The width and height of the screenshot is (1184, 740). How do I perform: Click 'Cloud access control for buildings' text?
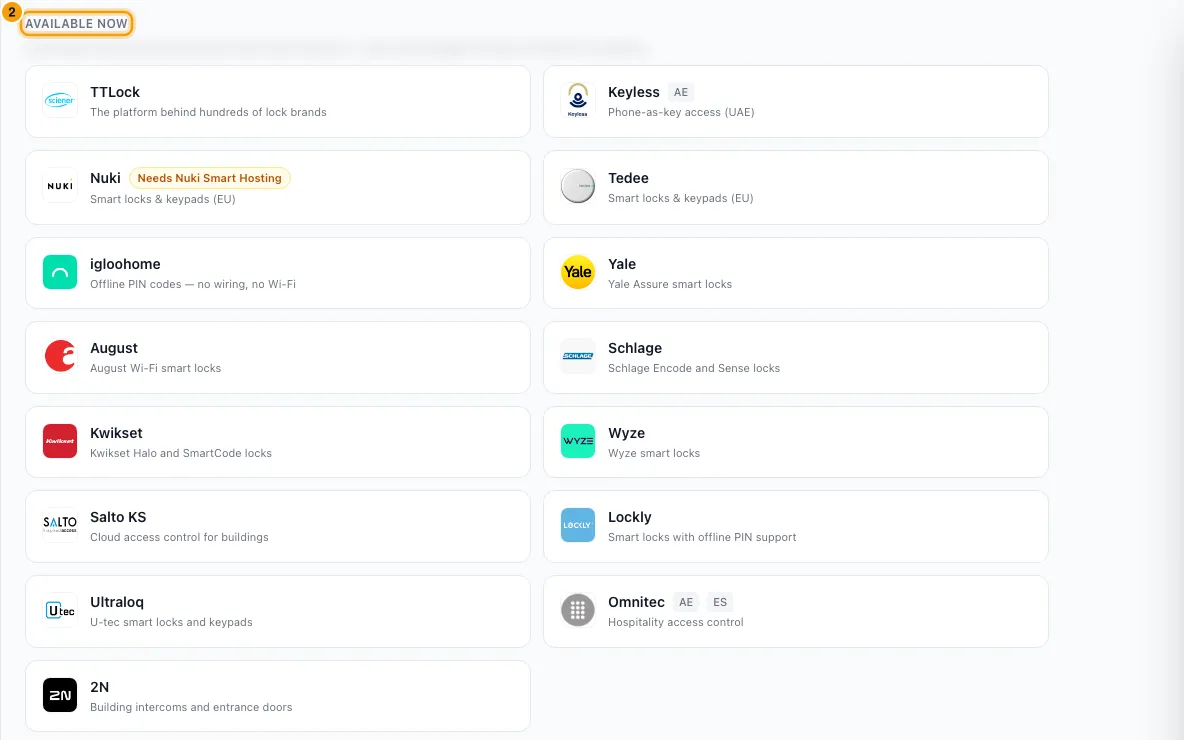[x=179, y=537]
